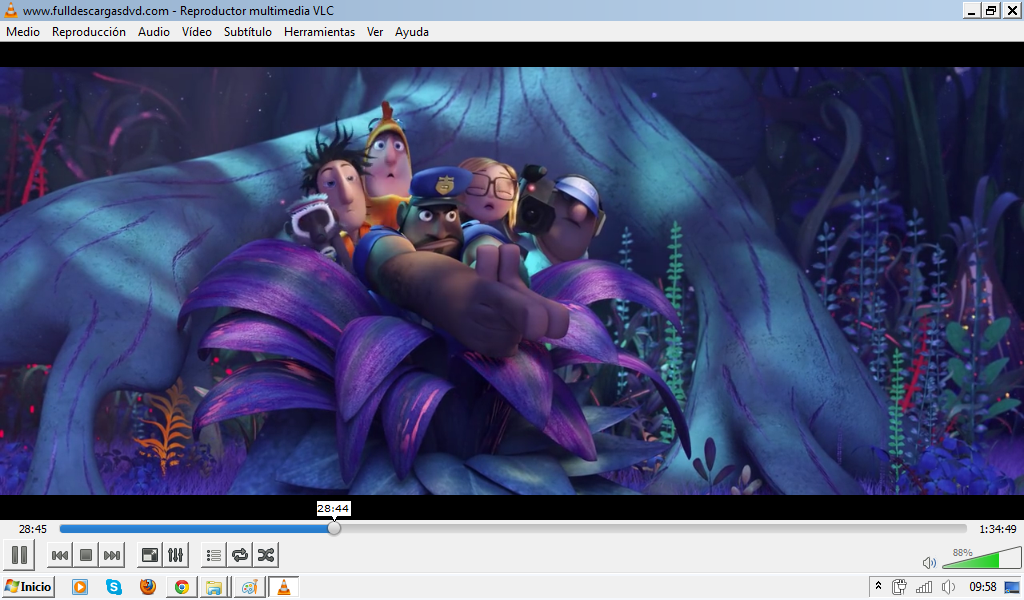Screen dimensions: 1024x600
Task: Skip to the next media item
Action: click(x=112, y=555)
